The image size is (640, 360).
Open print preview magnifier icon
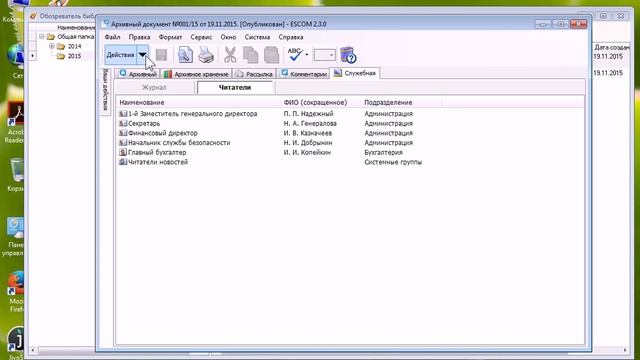(x=185, y=55)
